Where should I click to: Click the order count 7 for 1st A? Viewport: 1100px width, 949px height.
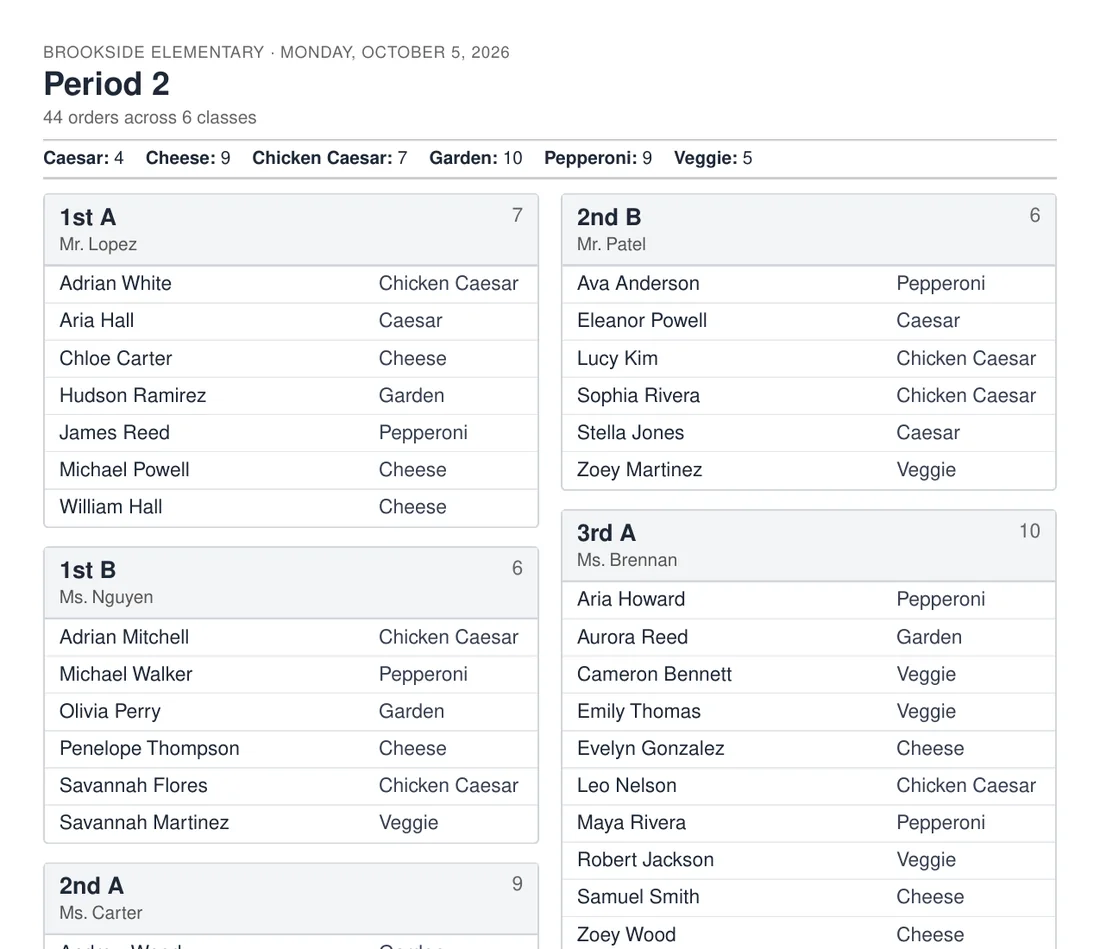(x=517, y=215)
